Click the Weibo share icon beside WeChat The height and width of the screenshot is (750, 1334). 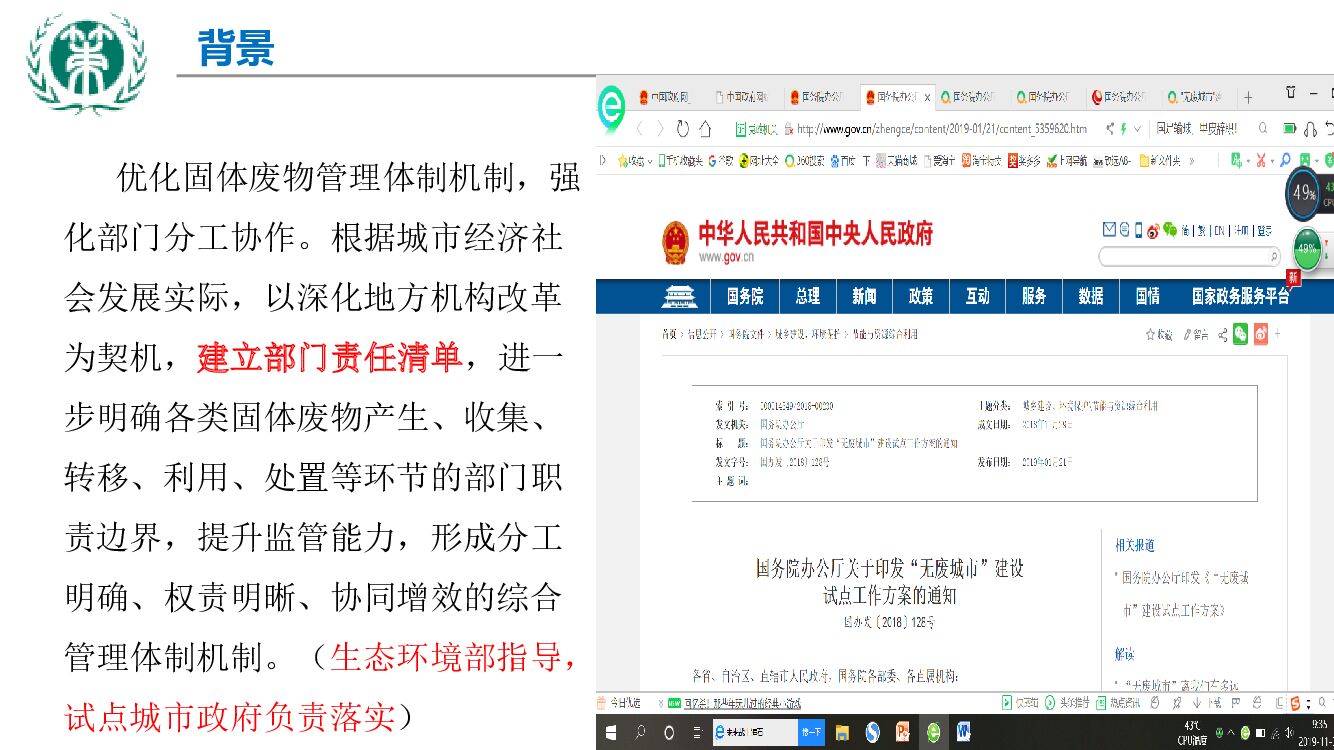click(x=1261, y=334)
